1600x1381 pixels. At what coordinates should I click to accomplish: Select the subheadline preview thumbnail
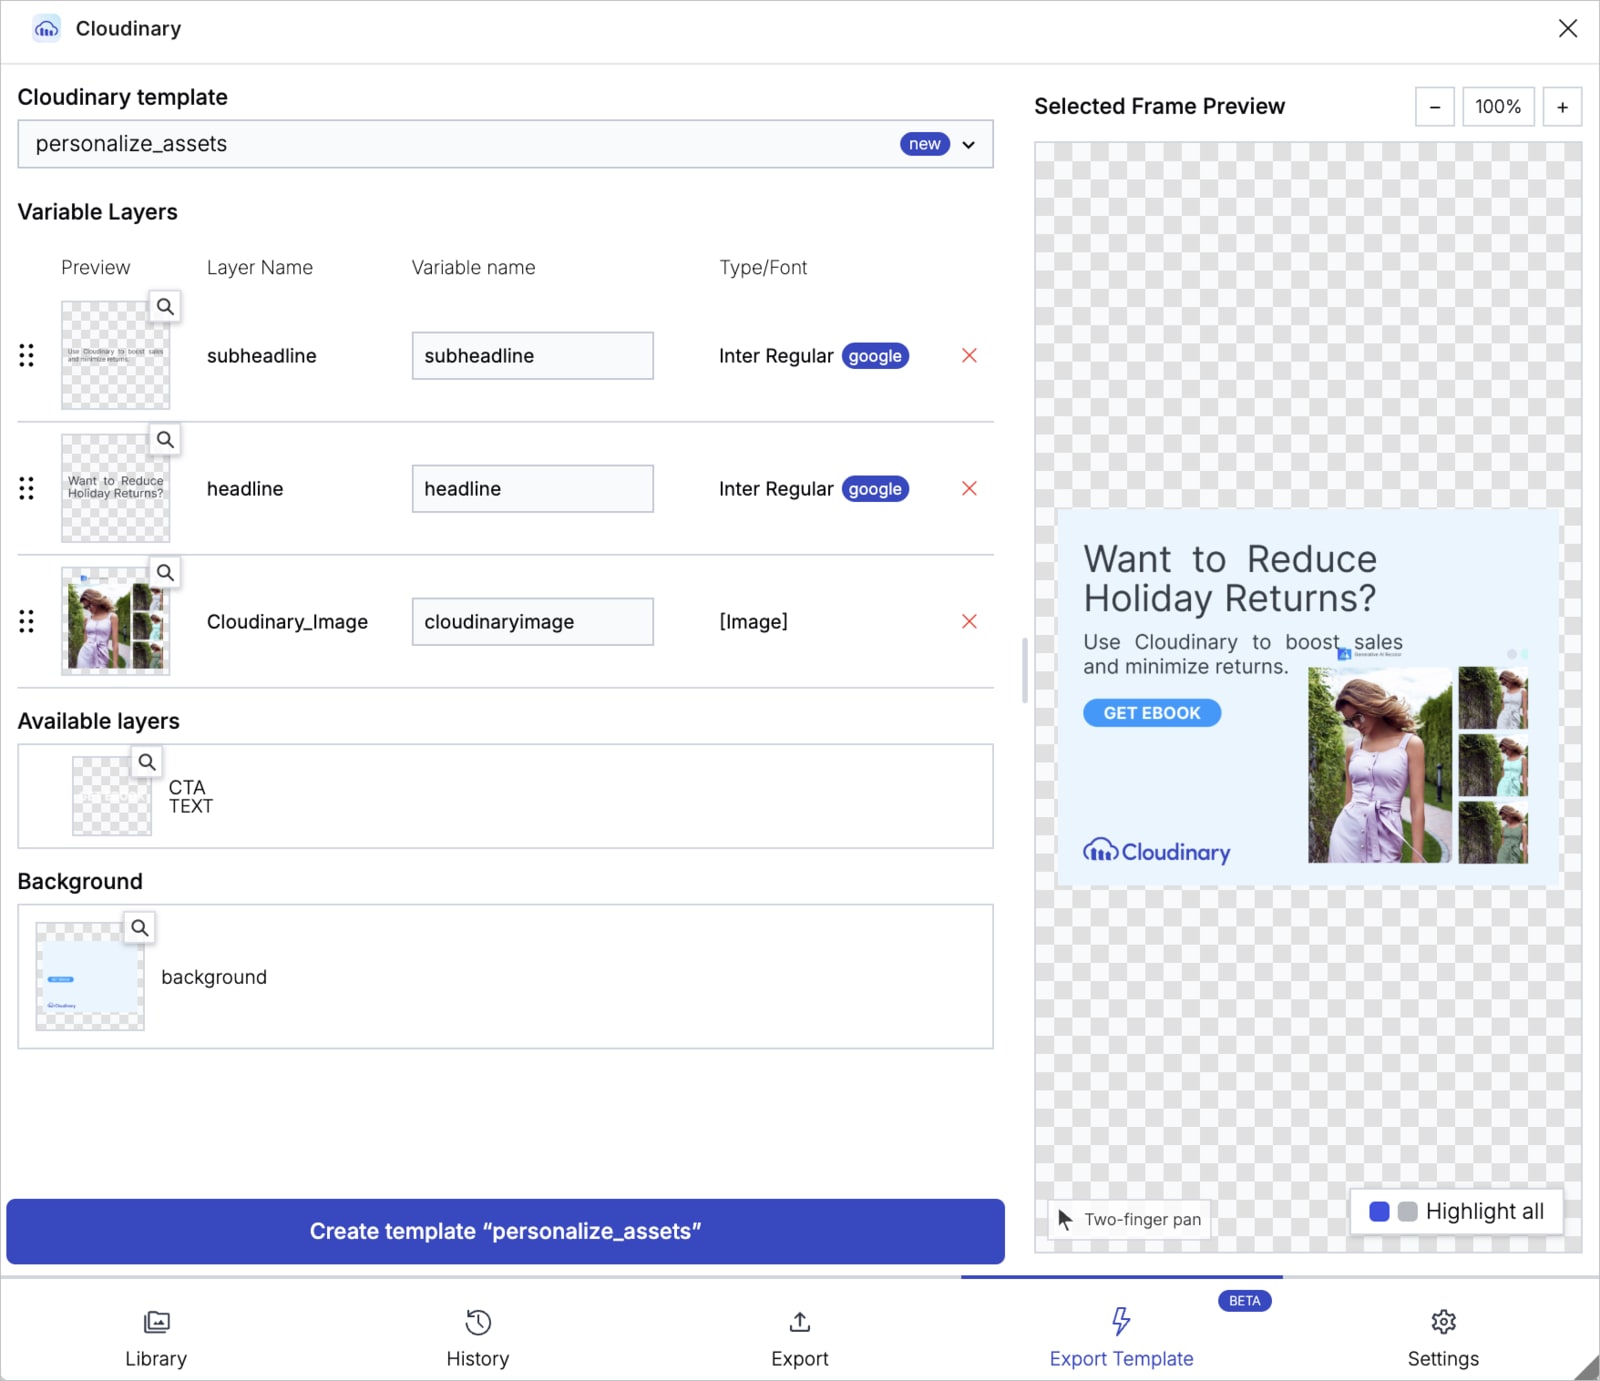tap(115, 356)
